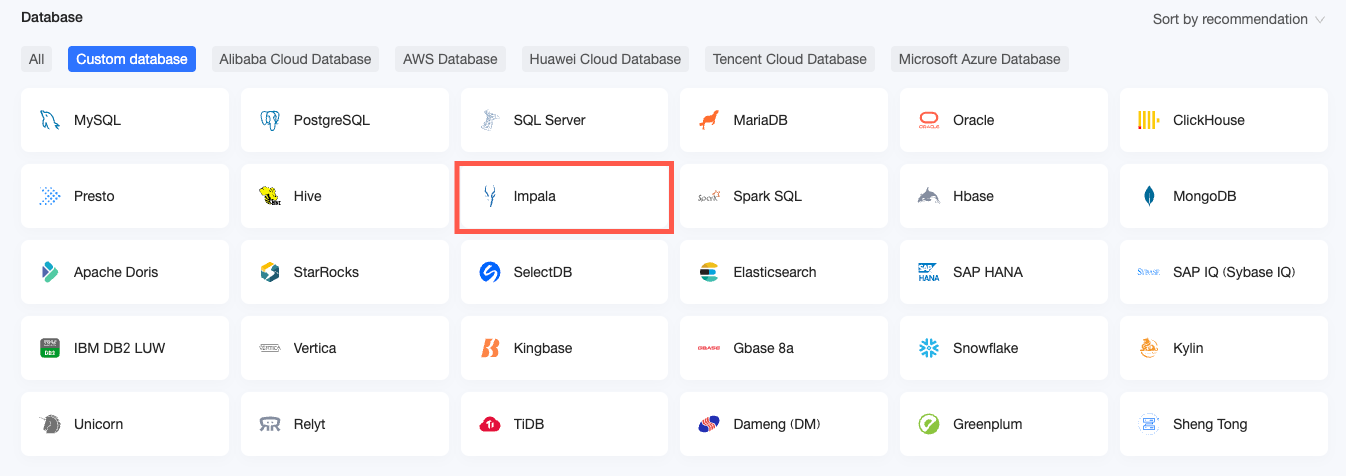This screenshot has width=1346, height=476.
Task: Switch to Microsoft Azure Database tab
Action: coord(980,59)
